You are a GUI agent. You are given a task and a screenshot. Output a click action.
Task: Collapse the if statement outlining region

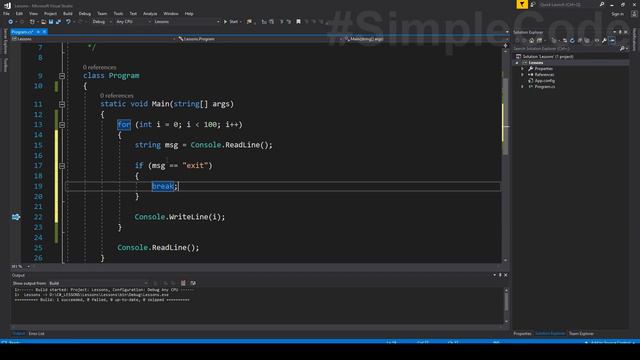coord(62,166)
